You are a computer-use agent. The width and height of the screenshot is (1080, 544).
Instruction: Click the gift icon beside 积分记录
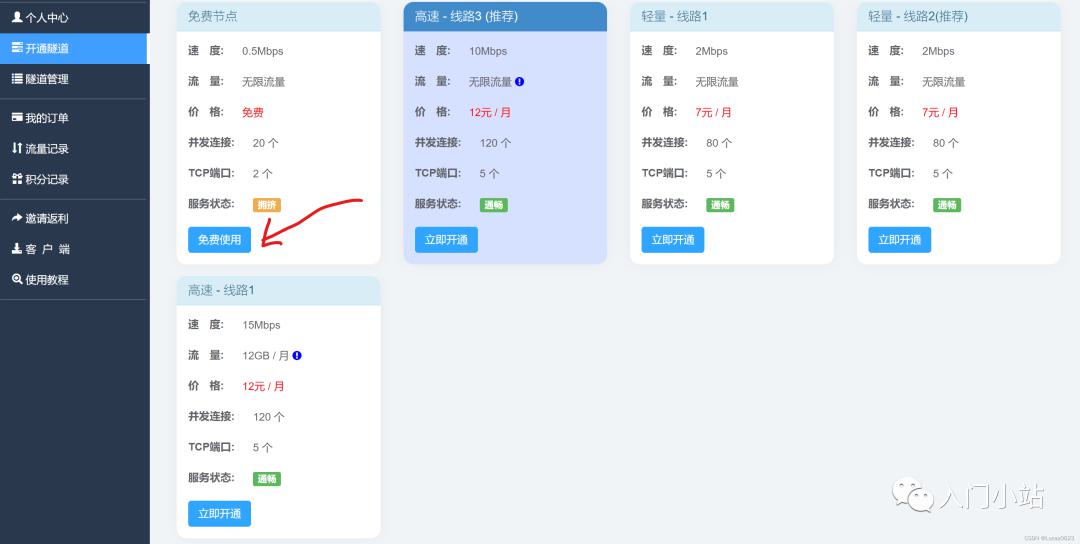[17, 179]
